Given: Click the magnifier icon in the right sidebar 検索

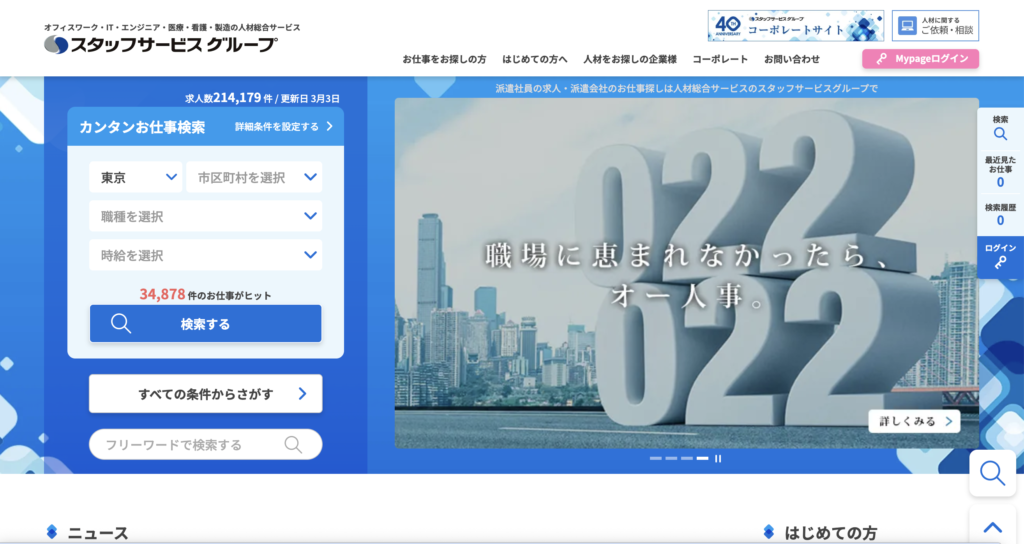Looking at the screenshot, I should 1000,134.
